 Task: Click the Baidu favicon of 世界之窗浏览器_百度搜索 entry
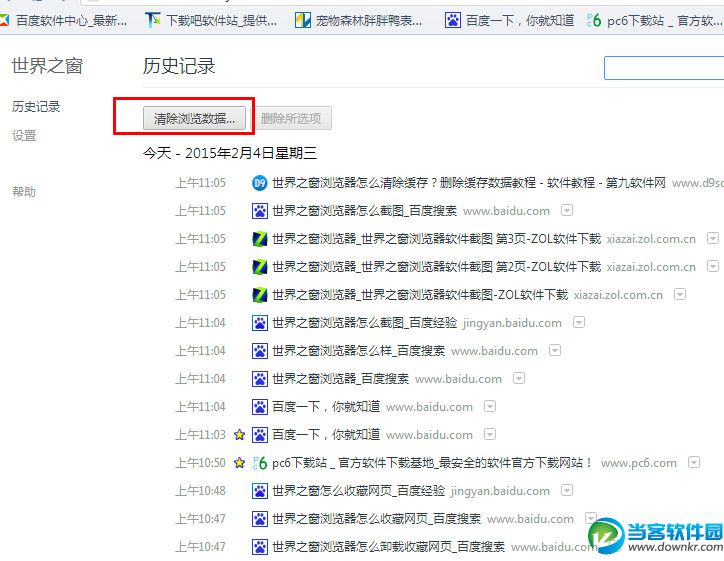pyautogui.click(x=259, y=379)
